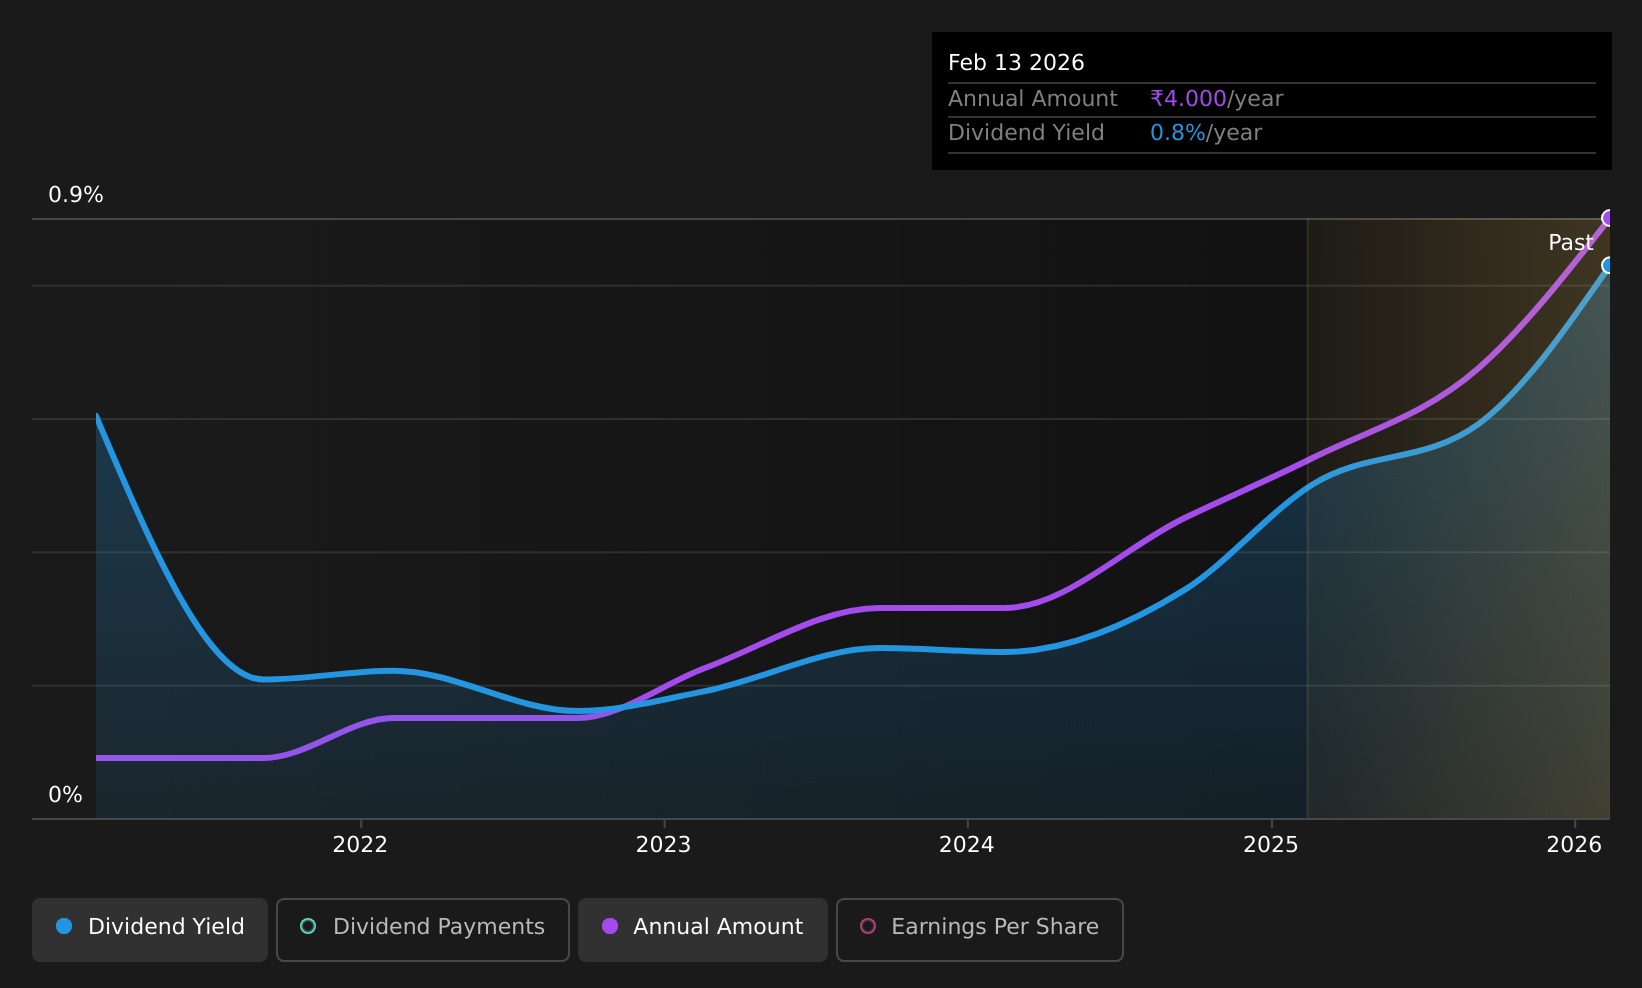Click the 'Dividend Yield' tooltip row label
The width and height of the screenshot is (1642, 988).
coord(1026,133)
